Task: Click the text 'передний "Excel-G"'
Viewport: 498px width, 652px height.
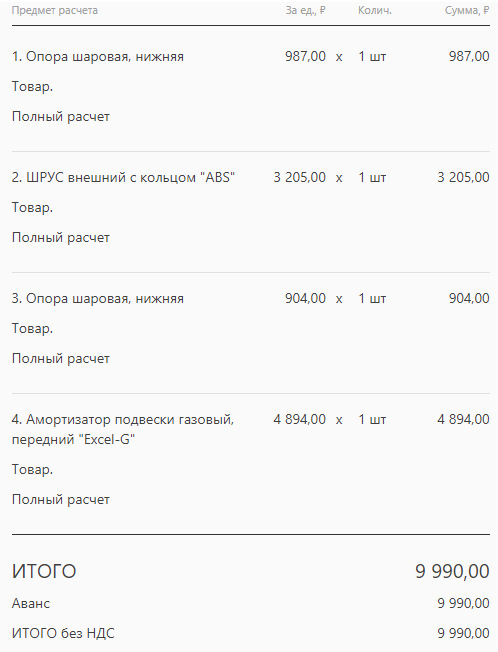Action: 74,439
